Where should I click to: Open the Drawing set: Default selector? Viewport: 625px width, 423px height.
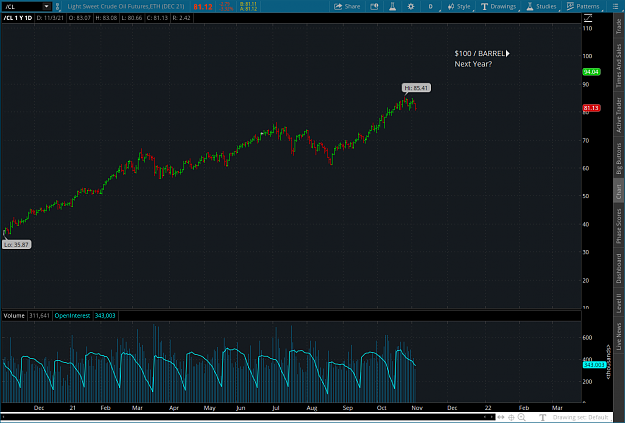580,417
